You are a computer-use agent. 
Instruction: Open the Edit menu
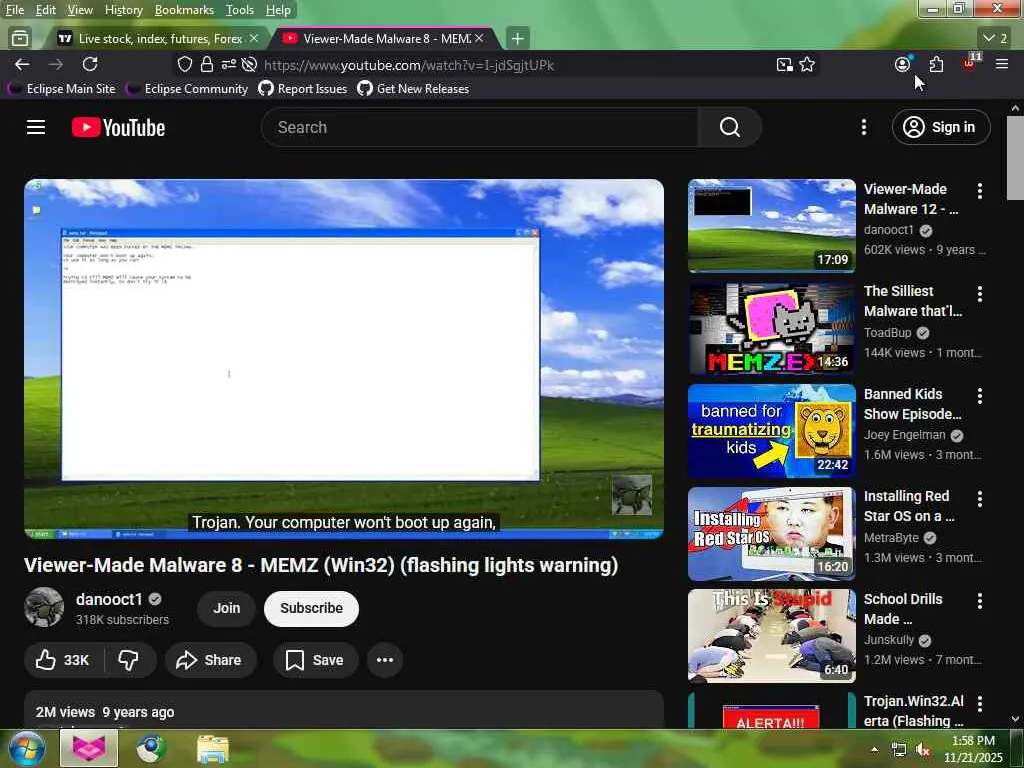(45, 10)
